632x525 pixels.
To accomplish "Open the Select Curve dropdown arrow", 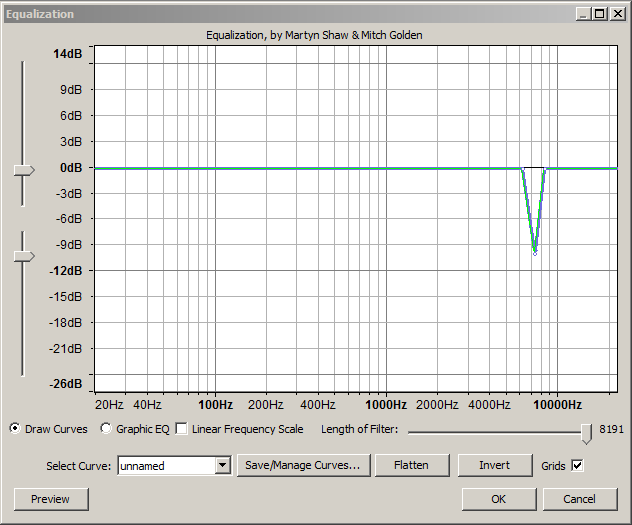I will (223, 466).
